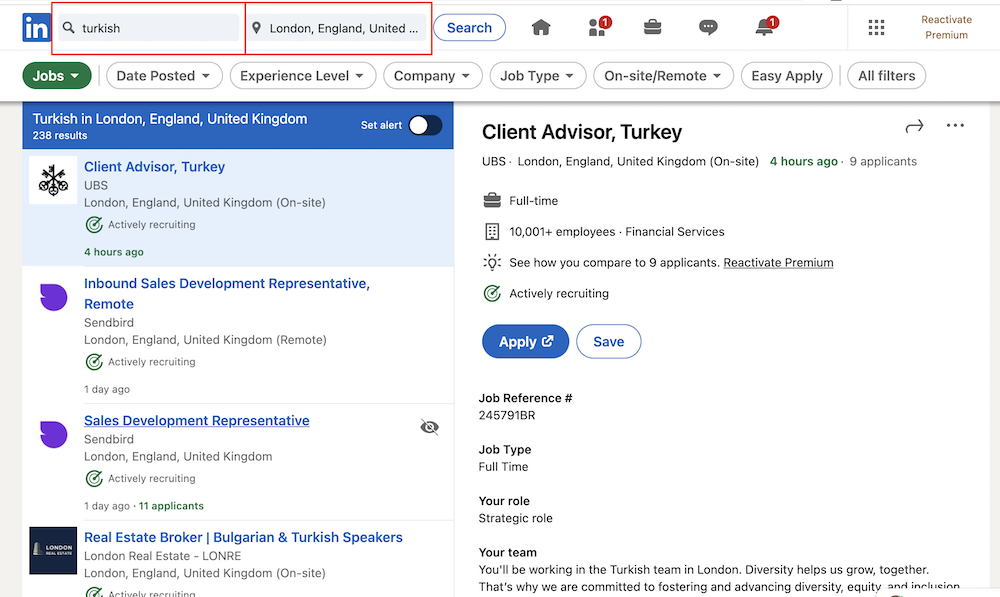
Task: Click the Sendbird logo beside Inbound Sales job
Action: [54, 297]
